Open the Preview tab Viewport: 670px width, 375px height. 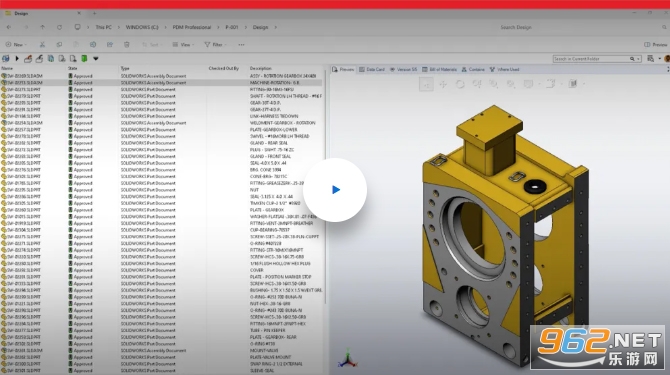(x=343, y=69)
